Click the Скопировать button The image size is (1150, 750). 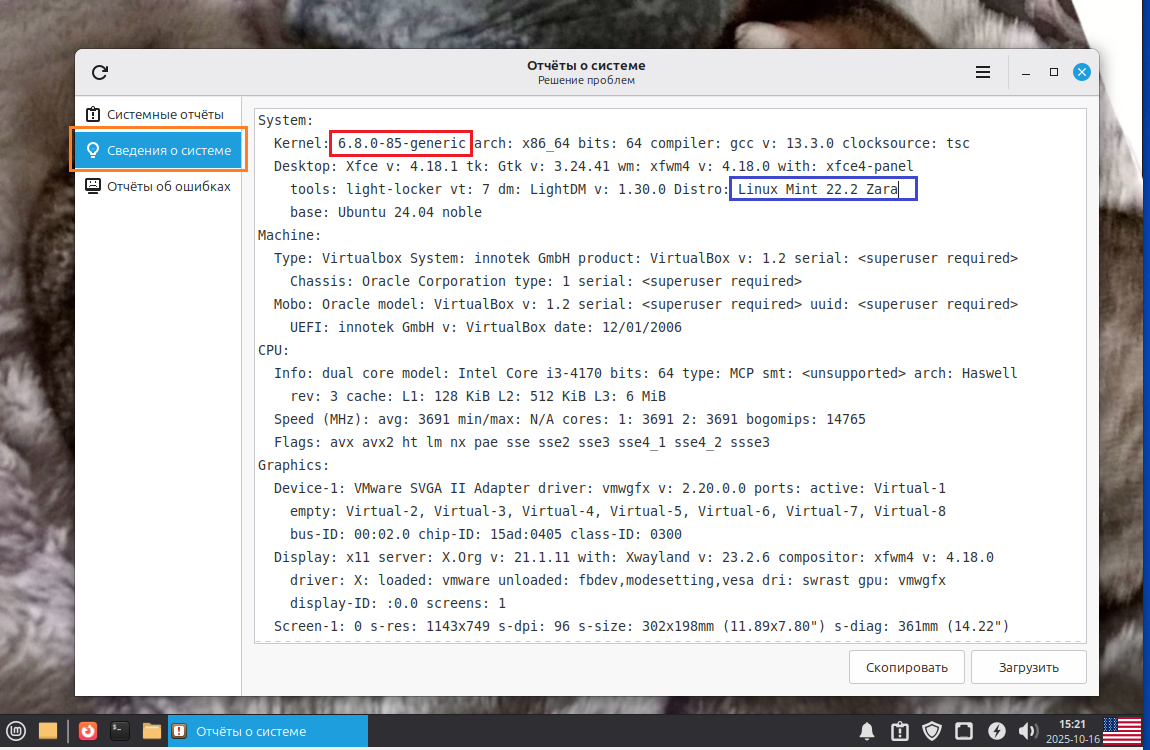tap(907, 667)
